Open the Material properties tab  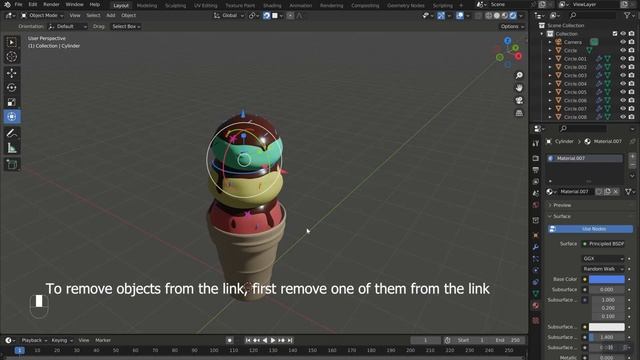(x=536, y=306)
